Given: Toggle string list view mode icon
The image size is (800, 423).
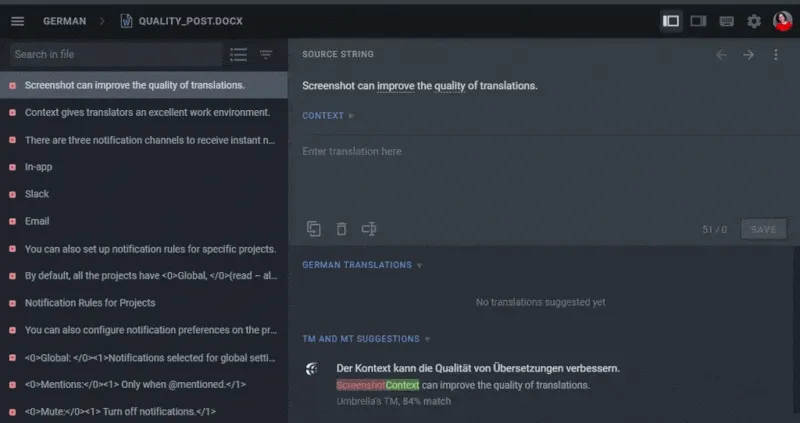Looking at the screenshot, I should point(238,54).
